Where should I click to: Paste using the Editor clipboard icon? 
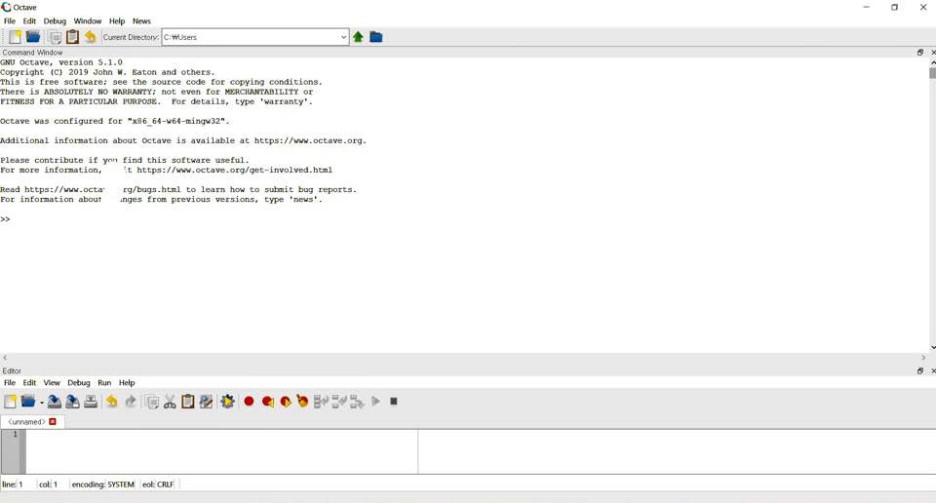(187, 402)
